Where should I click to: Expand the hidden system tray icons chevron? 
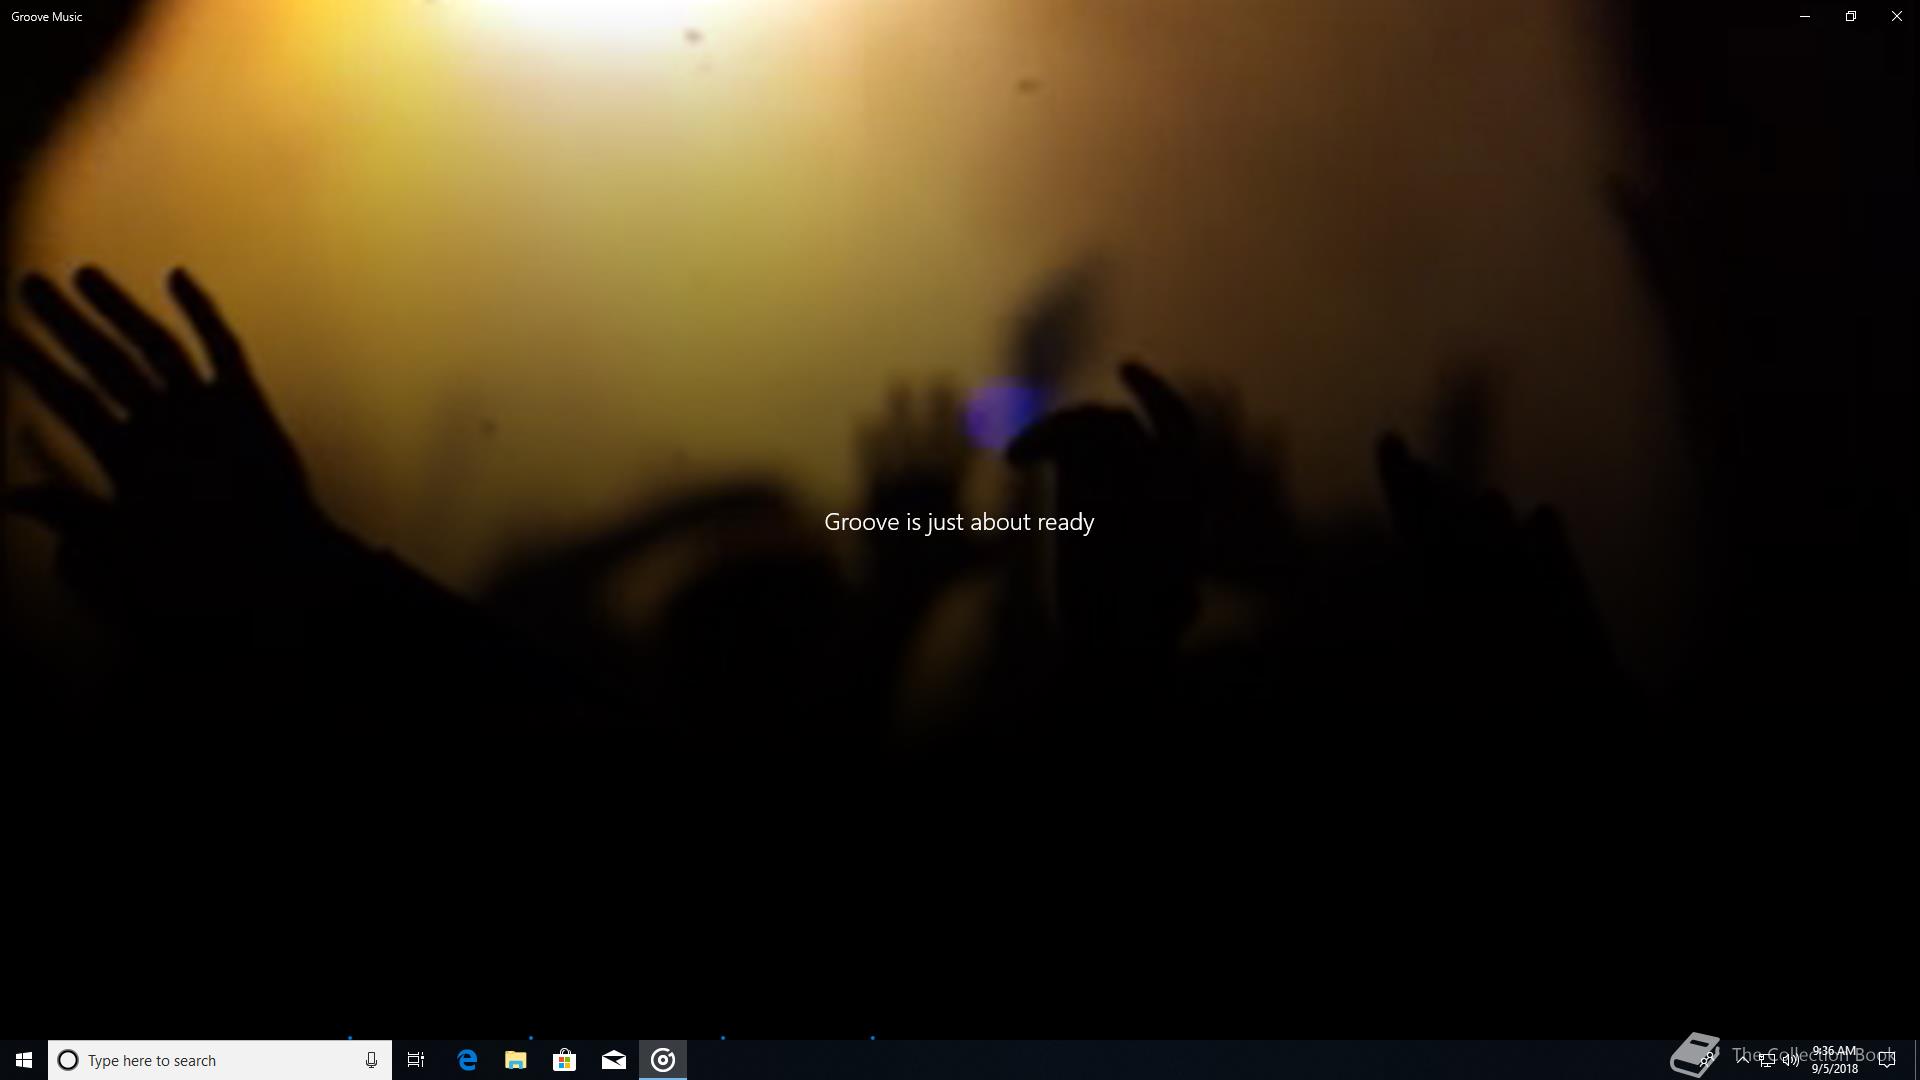click(1742, 1060)
